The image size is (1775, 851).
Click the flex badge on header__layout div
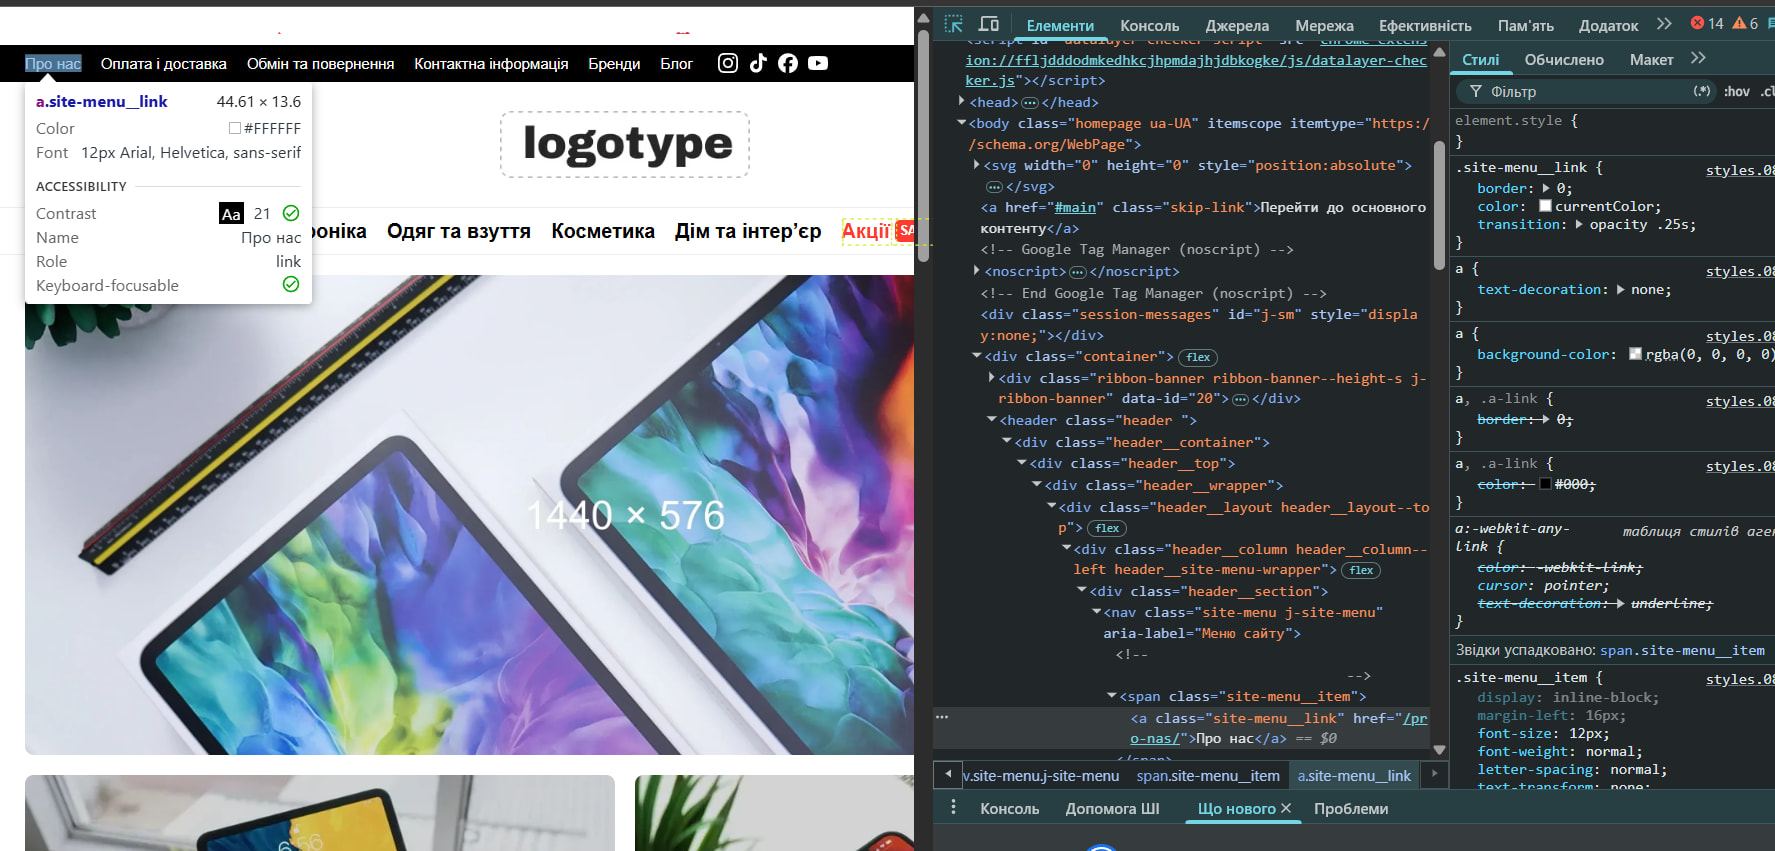[x=1107, y=528]
